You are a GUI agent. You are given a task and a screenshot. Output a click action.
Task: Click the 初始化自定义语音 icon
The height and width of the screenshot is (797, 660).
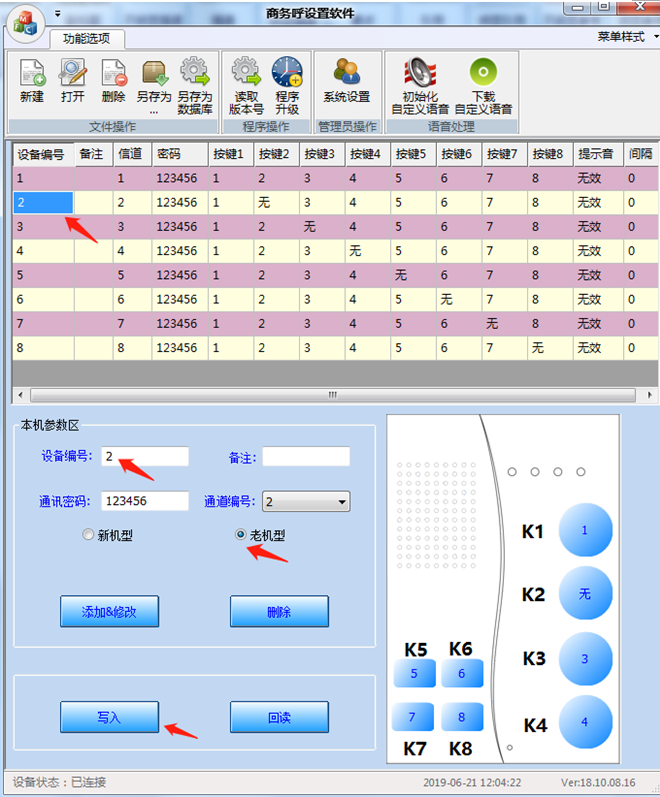(x=420, y=75)
